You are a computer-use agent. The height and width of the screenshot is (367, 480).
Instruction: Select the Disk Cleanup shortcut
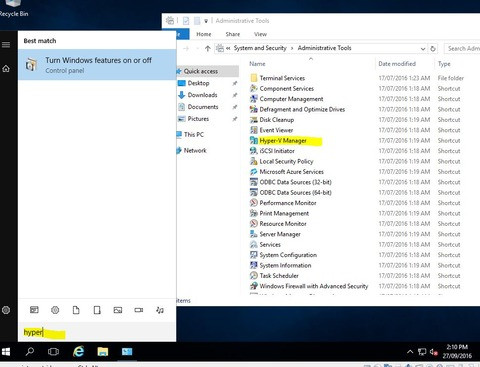[277, 120]
